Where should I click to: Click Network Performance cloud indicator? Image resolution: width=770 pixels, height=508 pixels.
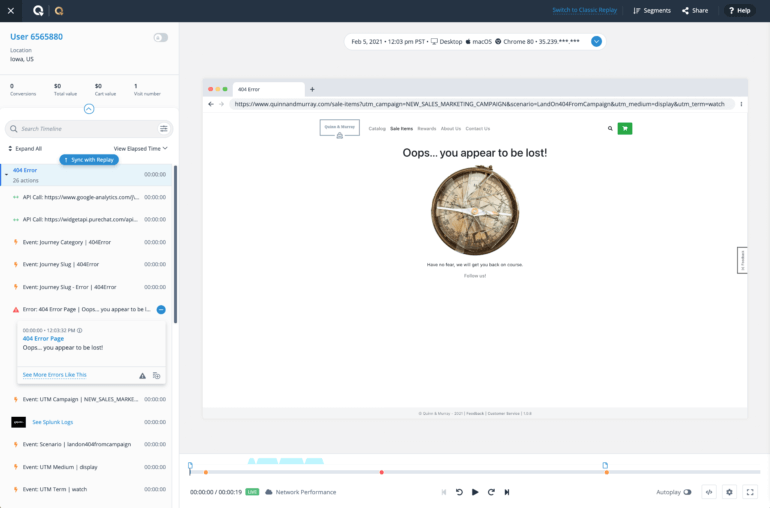click(x=301, y=492)
